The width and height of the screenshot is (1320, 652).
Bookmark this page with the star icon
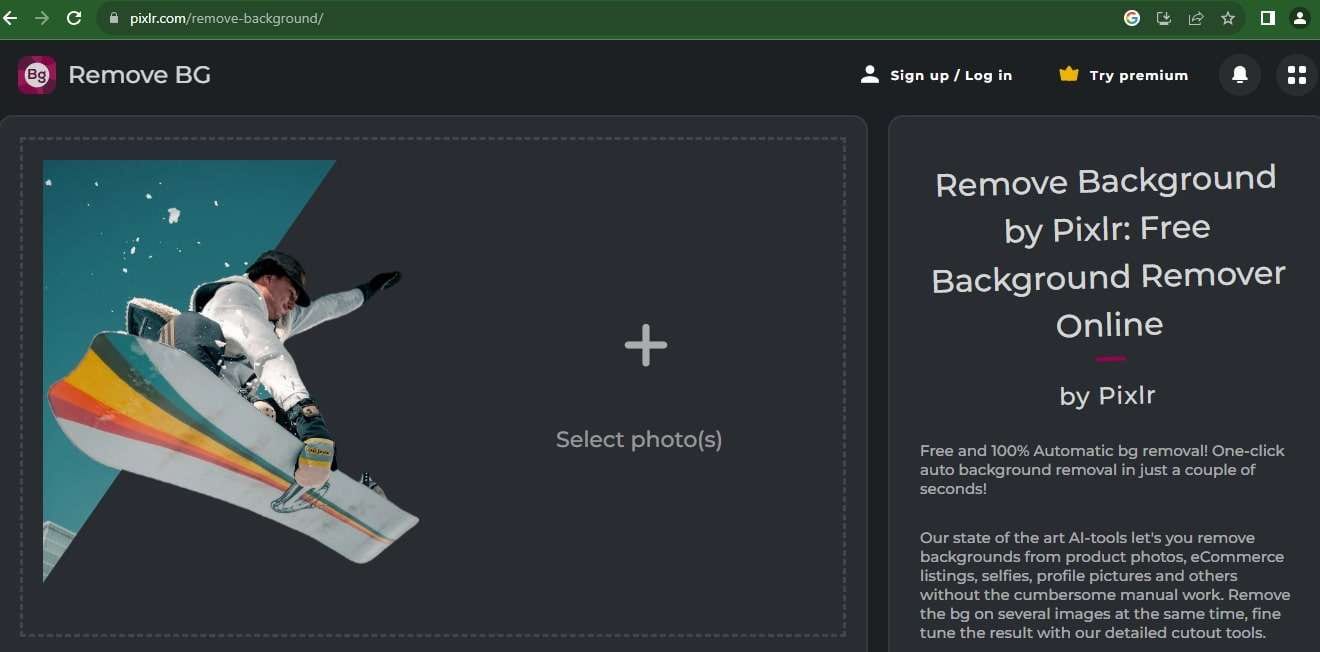pyautogui.click(x=1228, y=18)
